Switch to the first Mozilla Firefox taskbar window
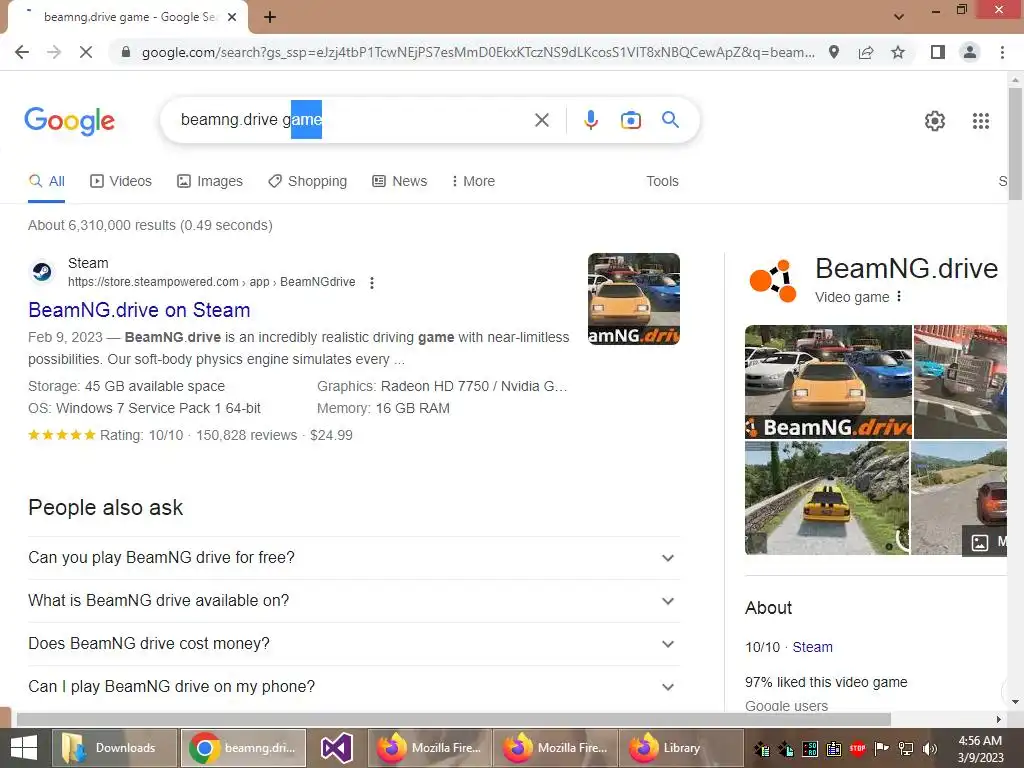1024x768 pixels. click(x=431, y=748)
